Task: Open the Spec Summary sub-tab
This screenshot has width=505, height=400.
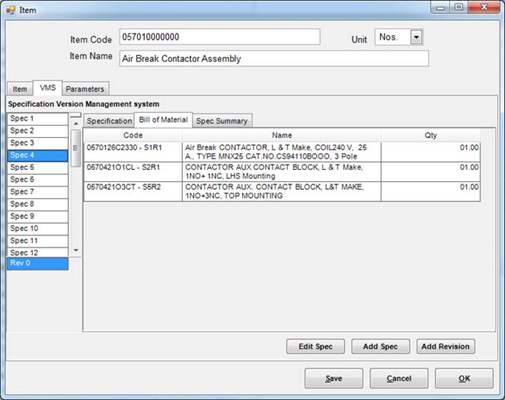Action: [x=222, y=121]
